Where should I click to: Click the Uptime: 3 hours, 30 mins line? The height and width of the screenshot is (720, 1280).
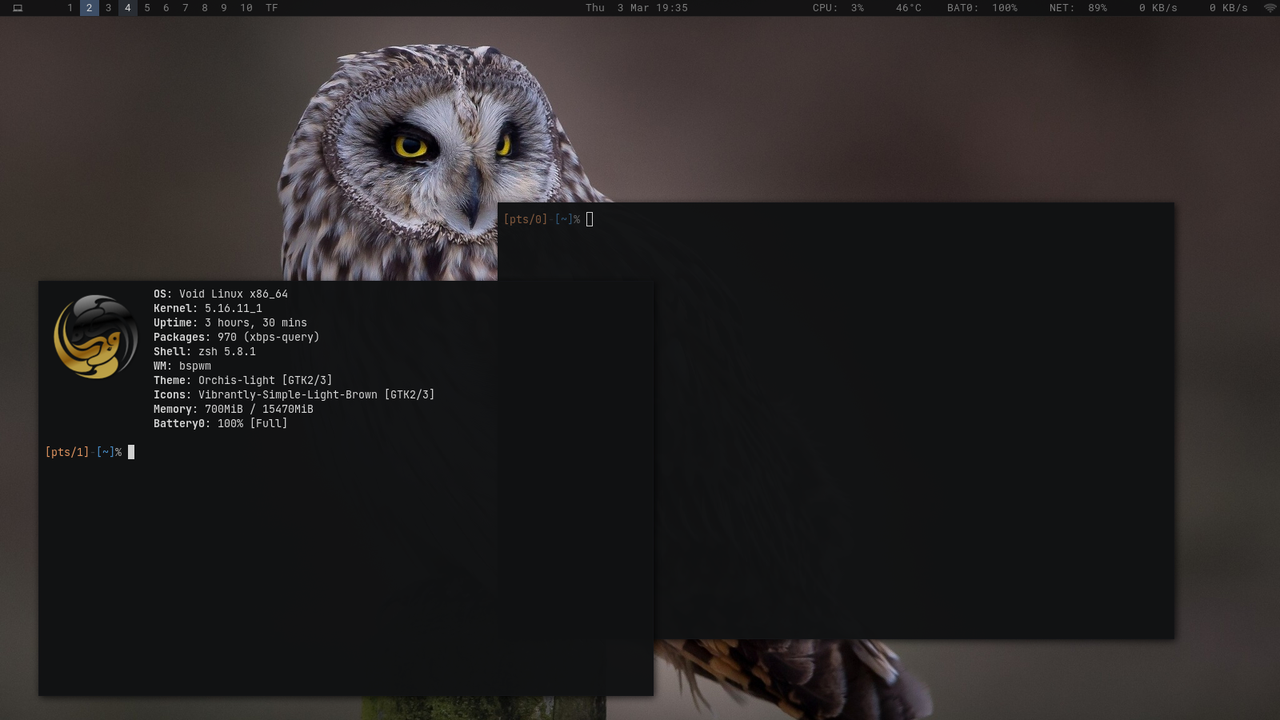click(x=230, y=323)
